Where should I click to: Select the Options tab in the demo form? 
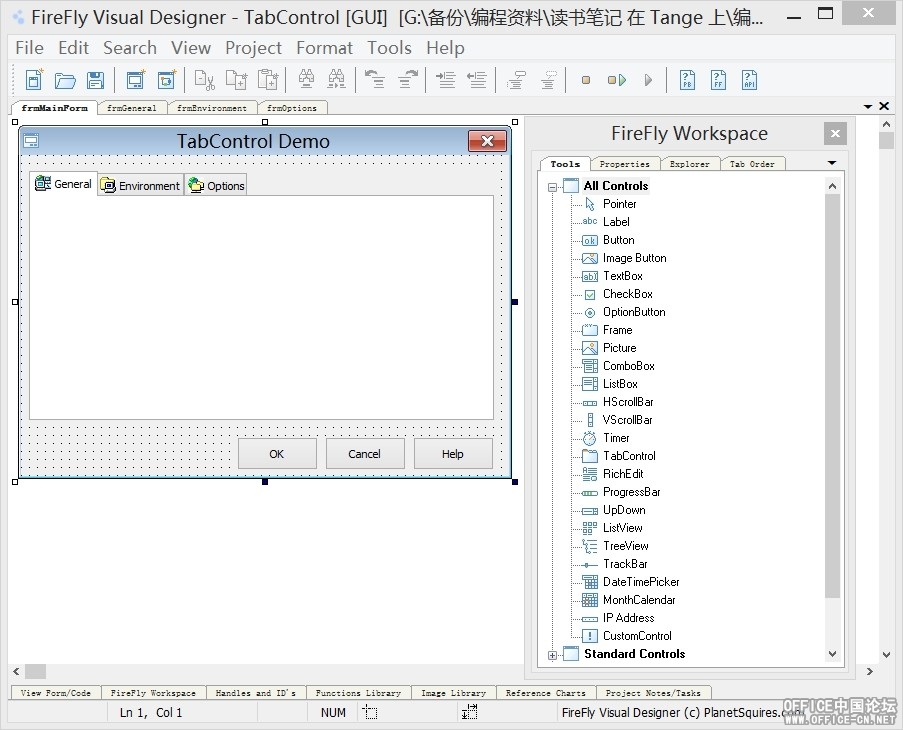point(216,185)
